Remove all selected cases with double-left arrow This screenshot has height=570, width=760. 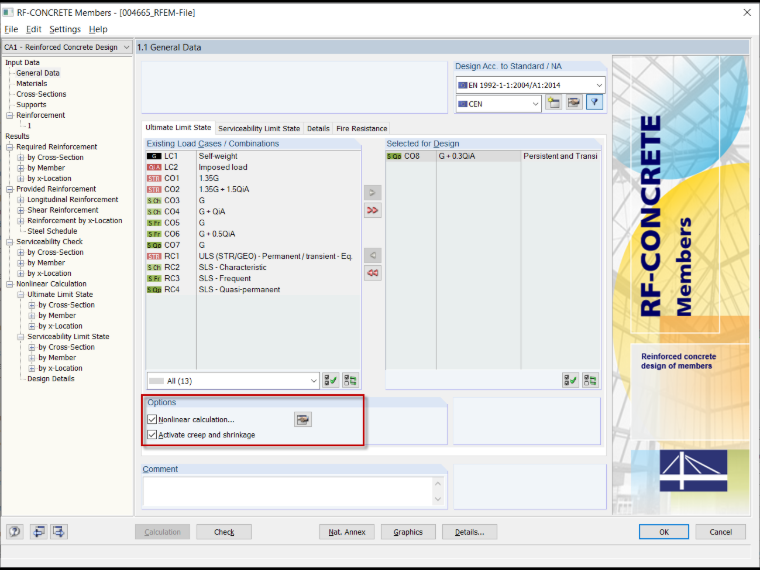[372, 273]
